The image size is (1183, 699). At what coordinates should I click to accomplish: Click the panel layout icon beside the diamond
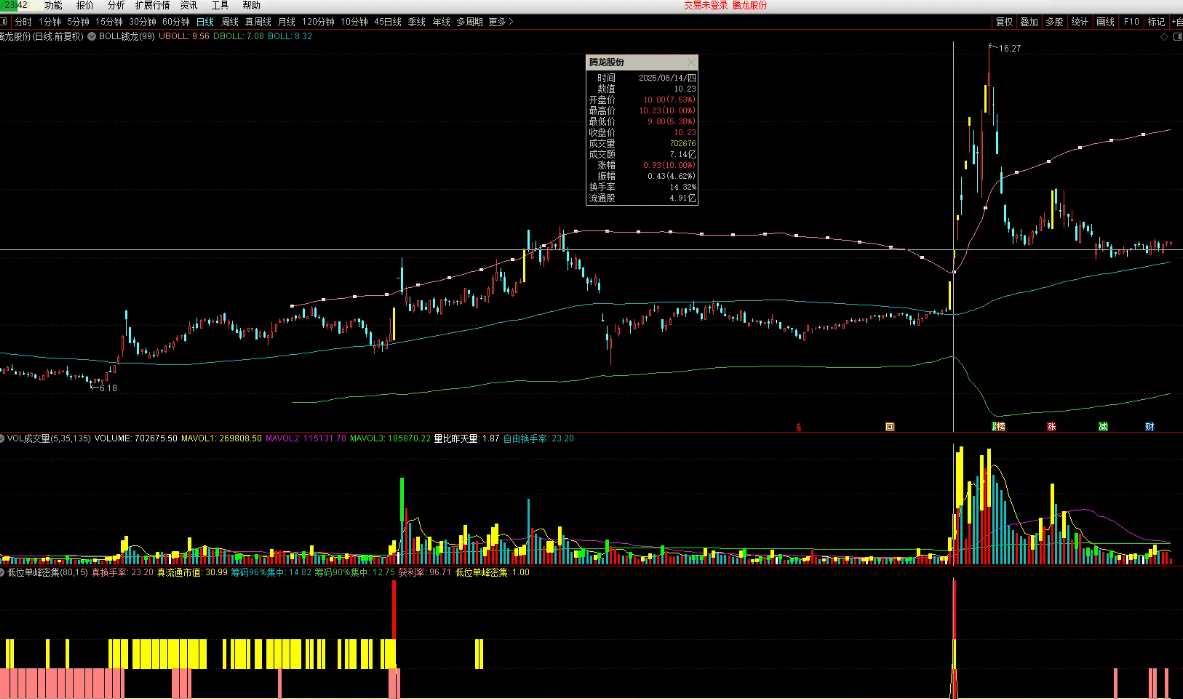click(1176, 36)
